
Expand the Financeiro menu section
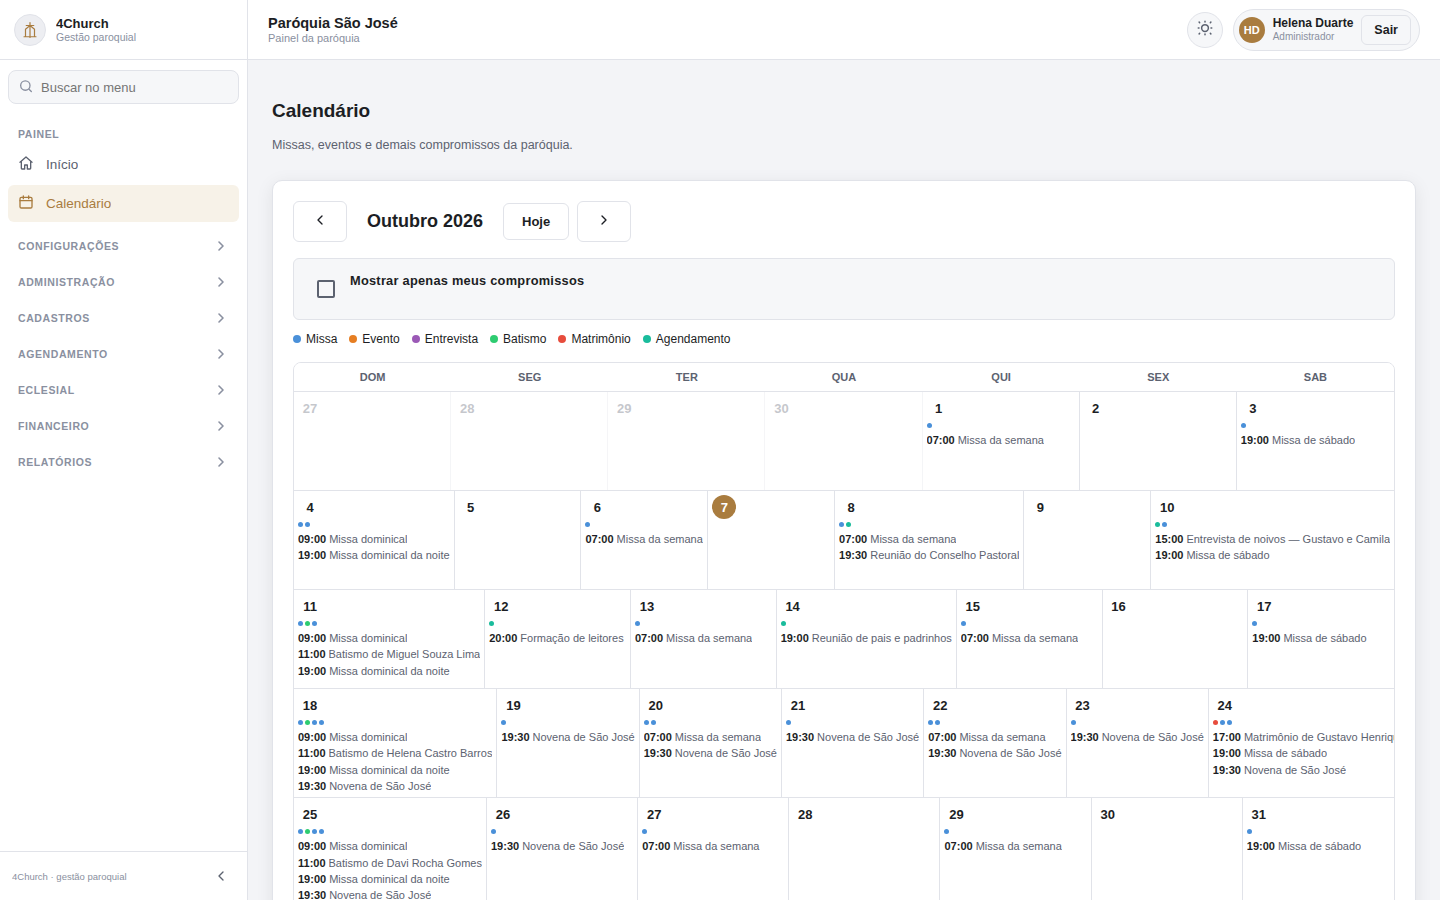[x=124, y=426]
